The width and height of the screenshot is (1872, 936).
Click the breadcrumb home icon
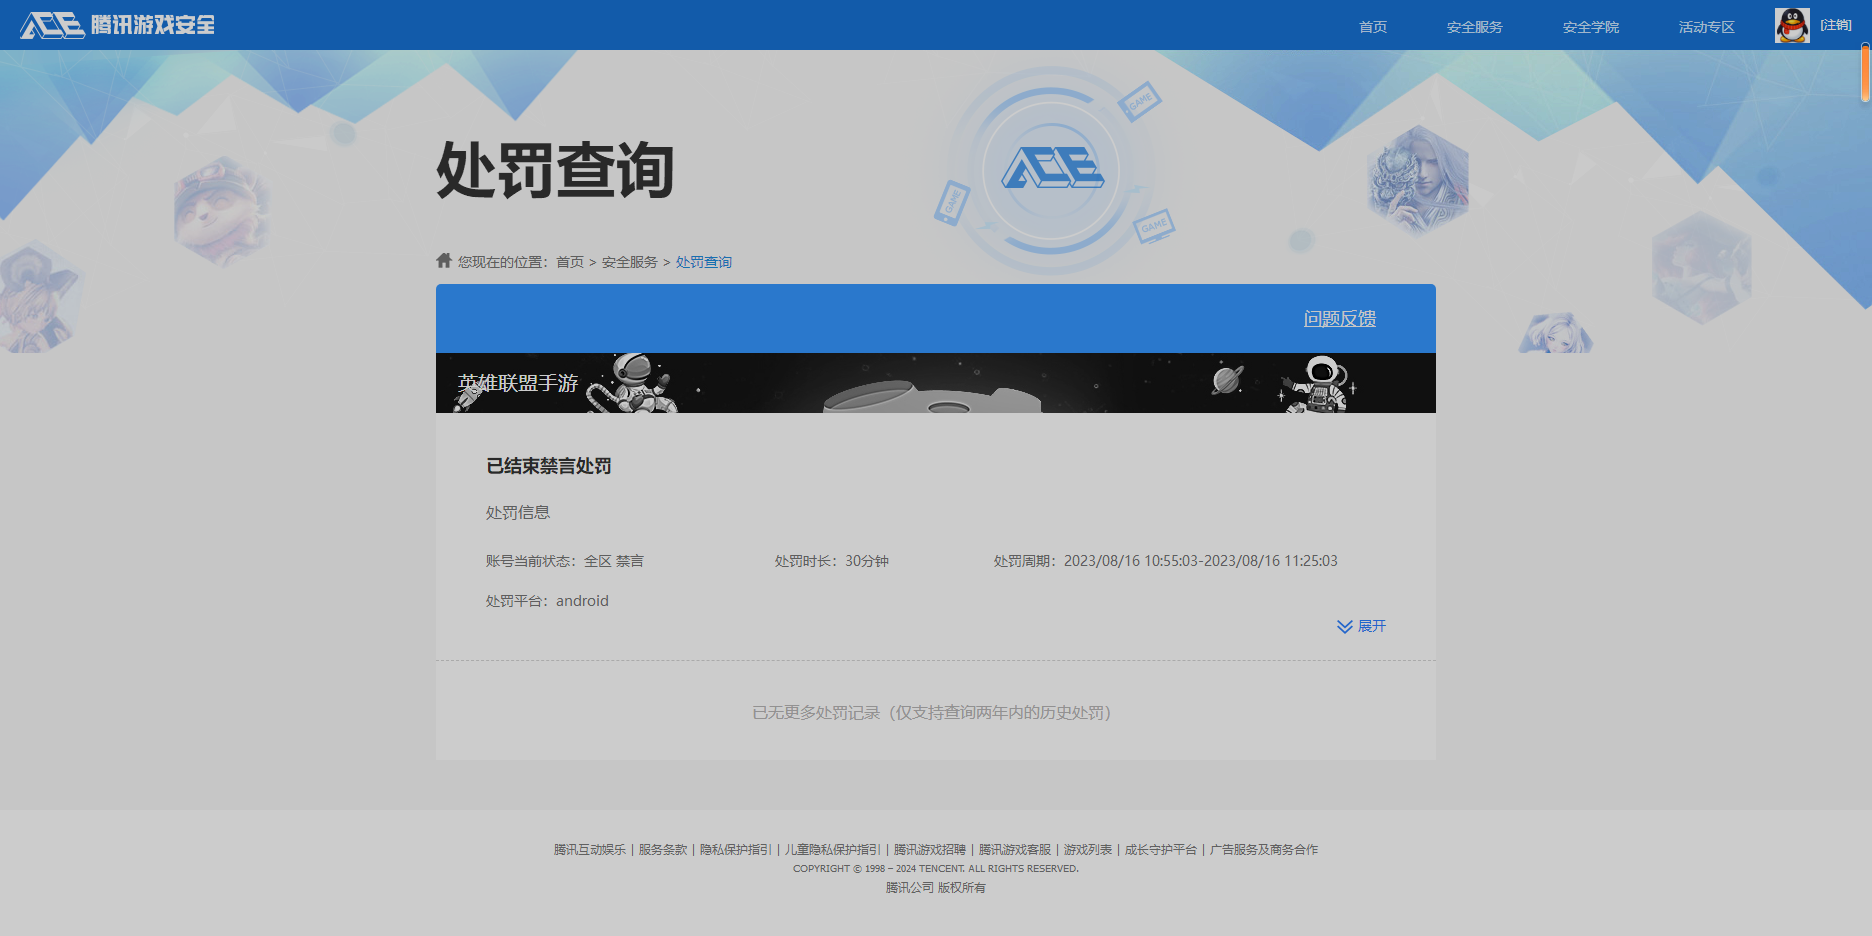click(444, 260)
